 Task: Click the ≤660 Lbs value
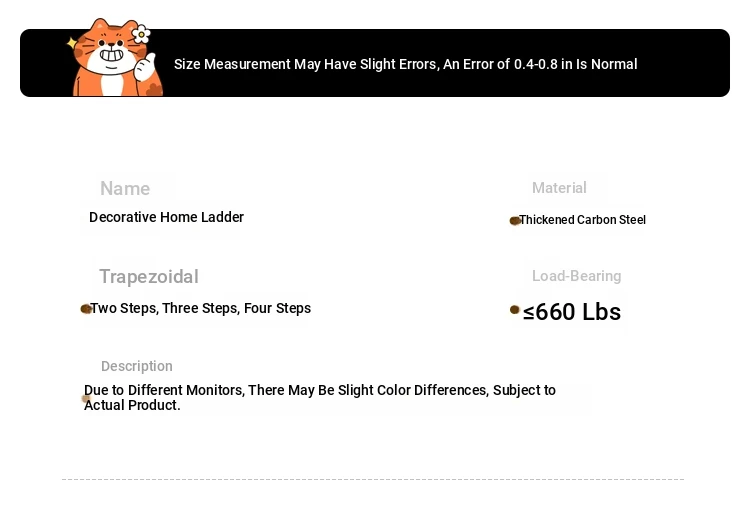point(572,312)
